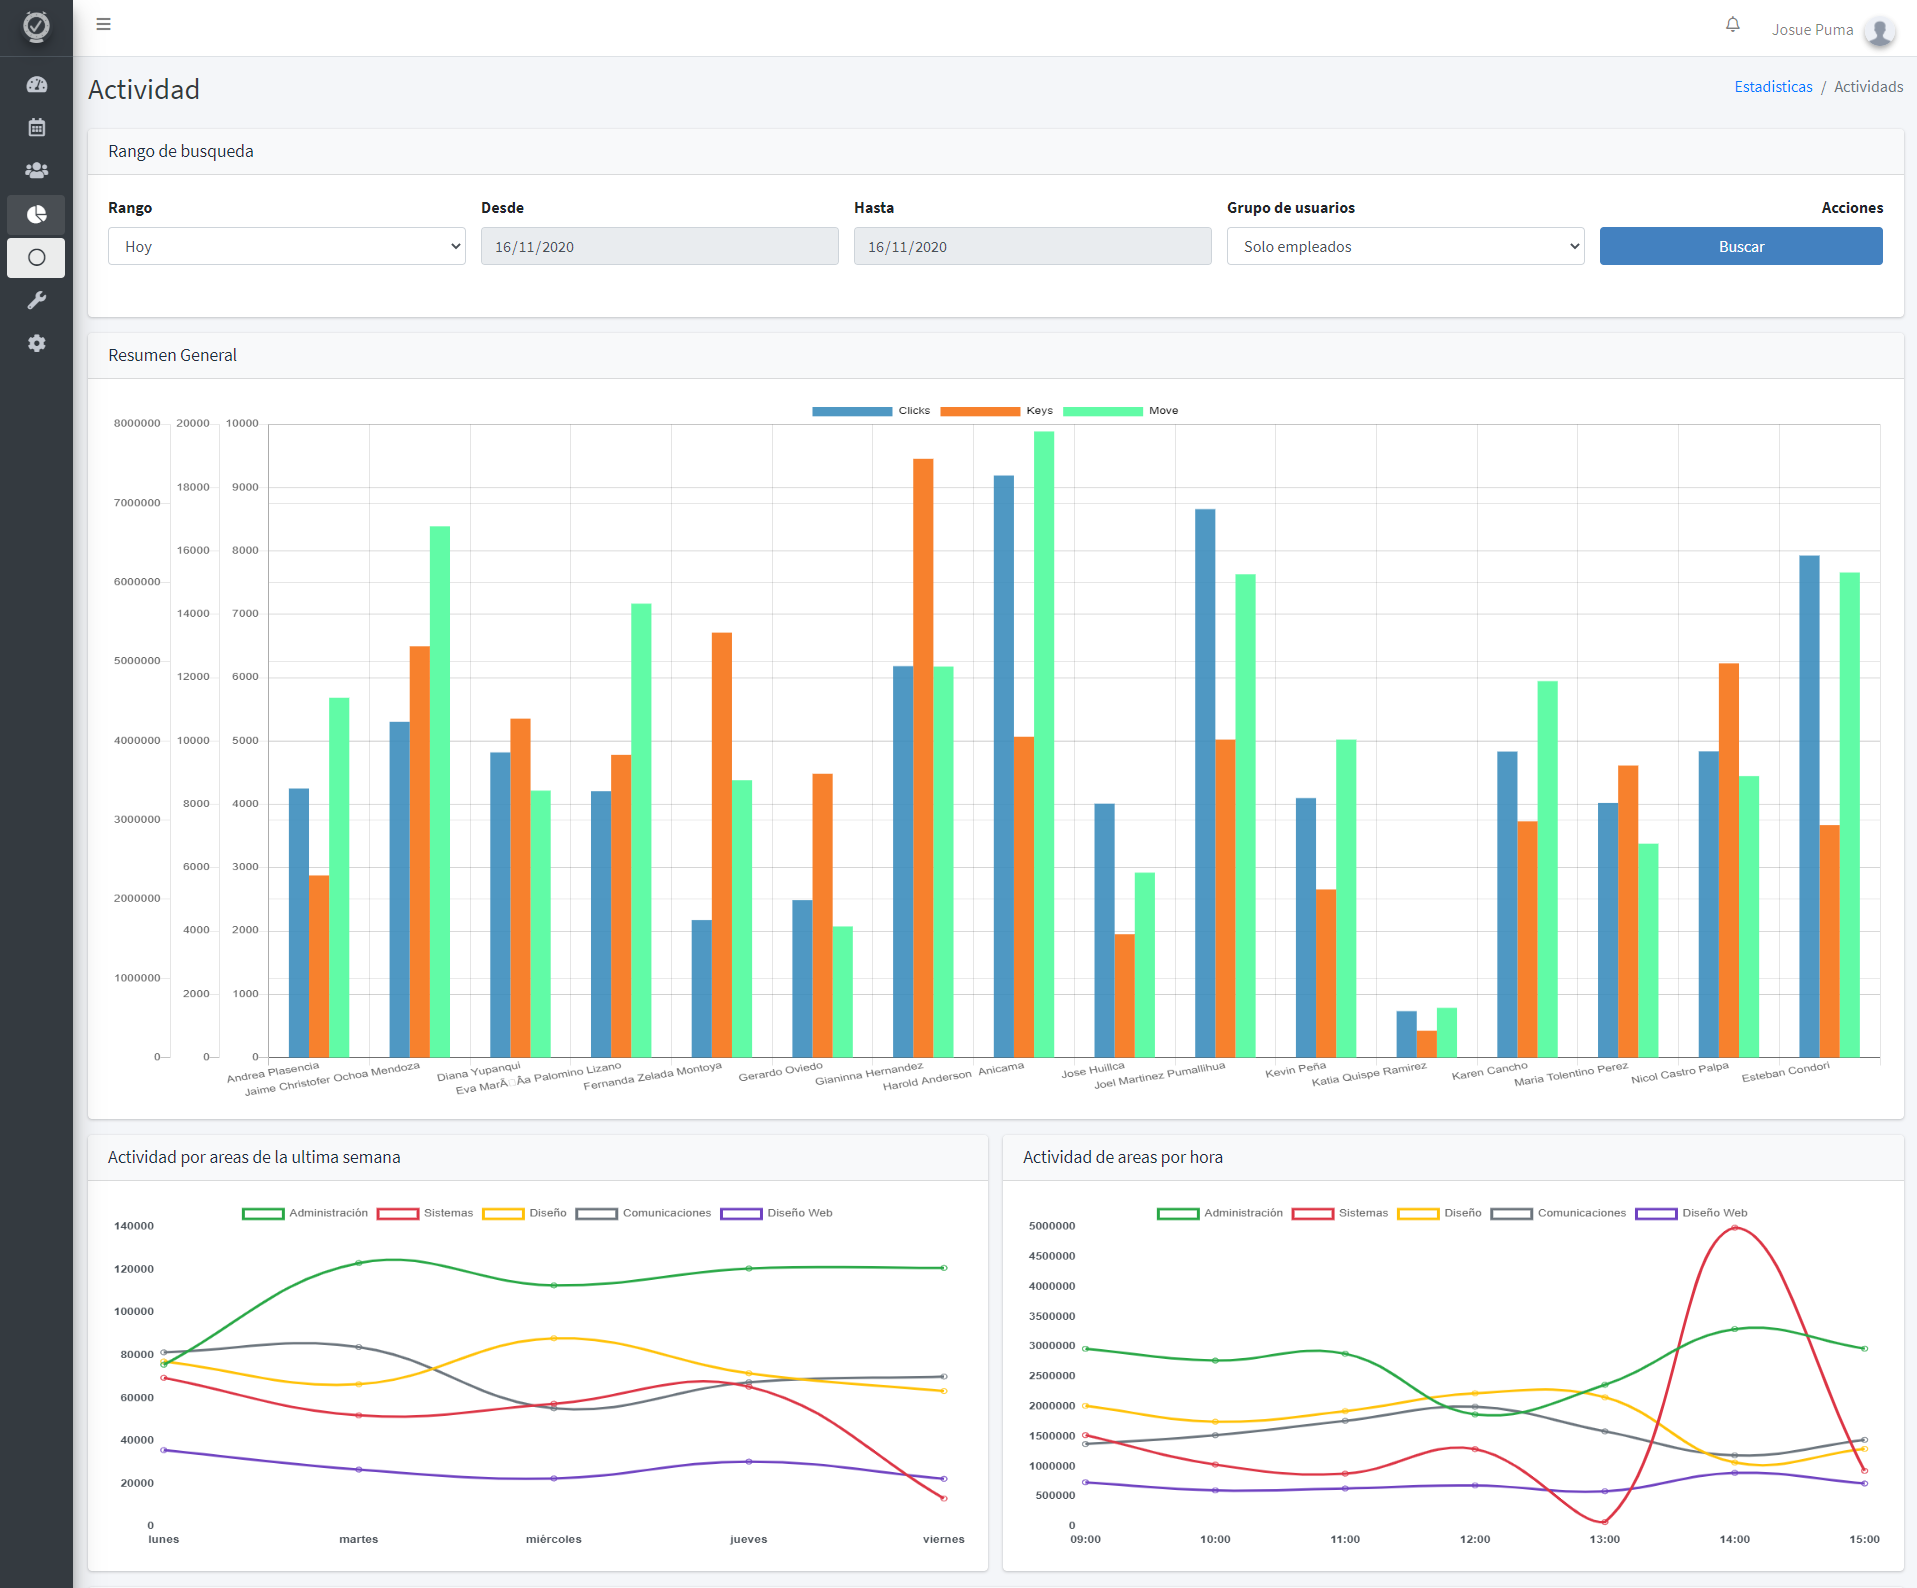Select the pie chart statistics sidebar icon
The image size is (1917, 1588).
36,214
